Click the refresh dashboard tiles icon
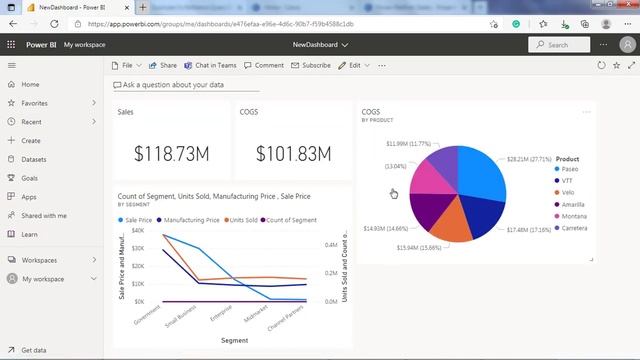This screenshot has width=640, height=360. point(601,65)
